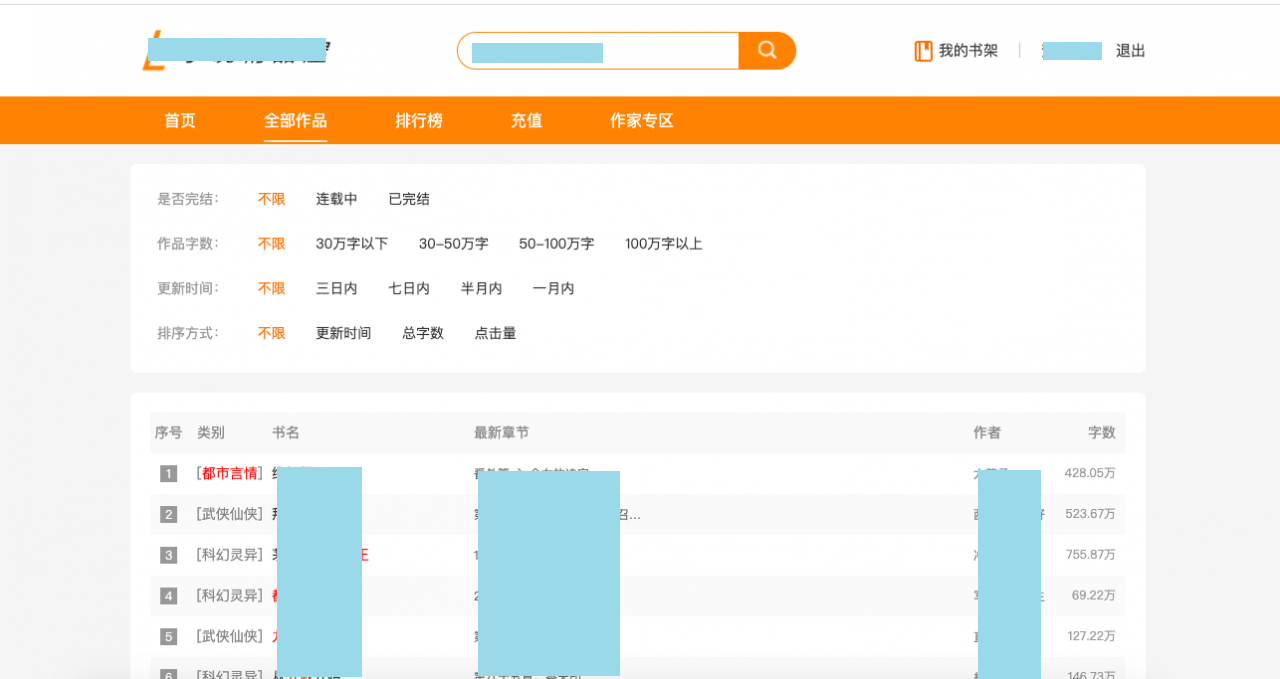This screenshot has width=1280, height=679.
Task: Filter by 已完结 status
Action: [x=409, y=199]
